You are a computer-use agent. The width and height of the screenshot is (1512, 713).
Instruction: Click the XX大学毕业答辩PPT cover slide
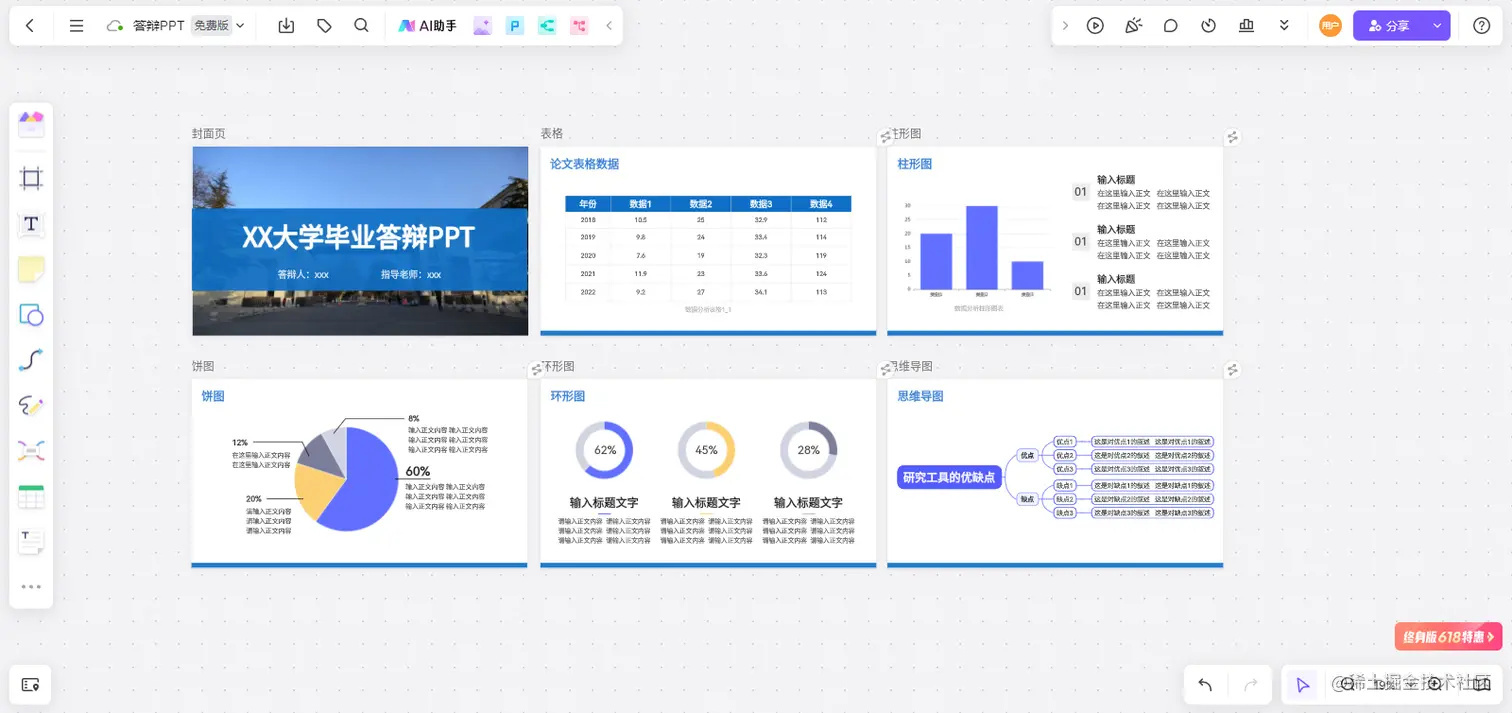click(x=360, y=241)
